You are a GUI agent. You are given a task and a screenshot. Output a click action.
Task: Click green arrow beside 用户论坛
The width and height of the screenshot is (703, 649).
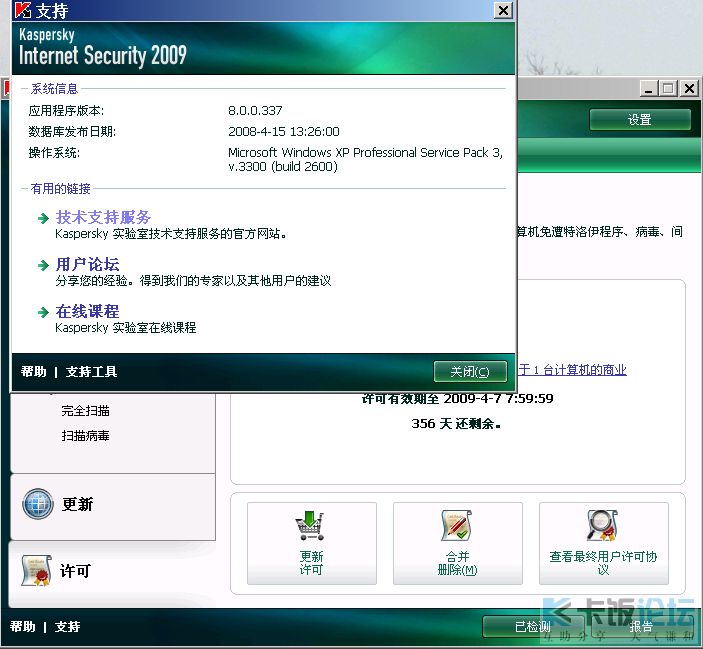tap(43, 265)
